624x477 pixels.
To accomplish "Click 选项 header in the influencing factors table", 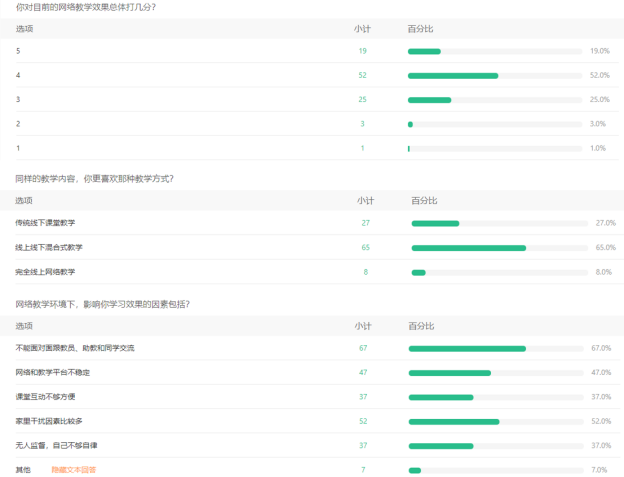I will [24, 326].
